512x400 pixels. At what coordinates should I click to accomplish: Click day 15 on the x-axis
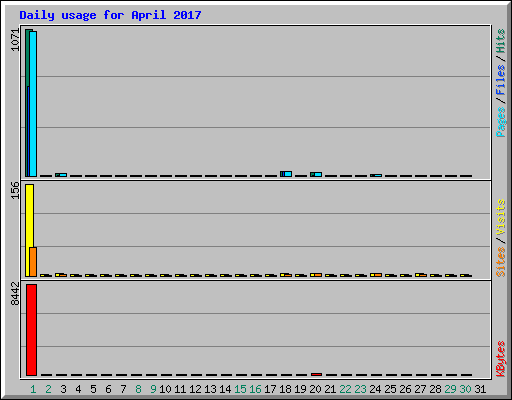240,389
